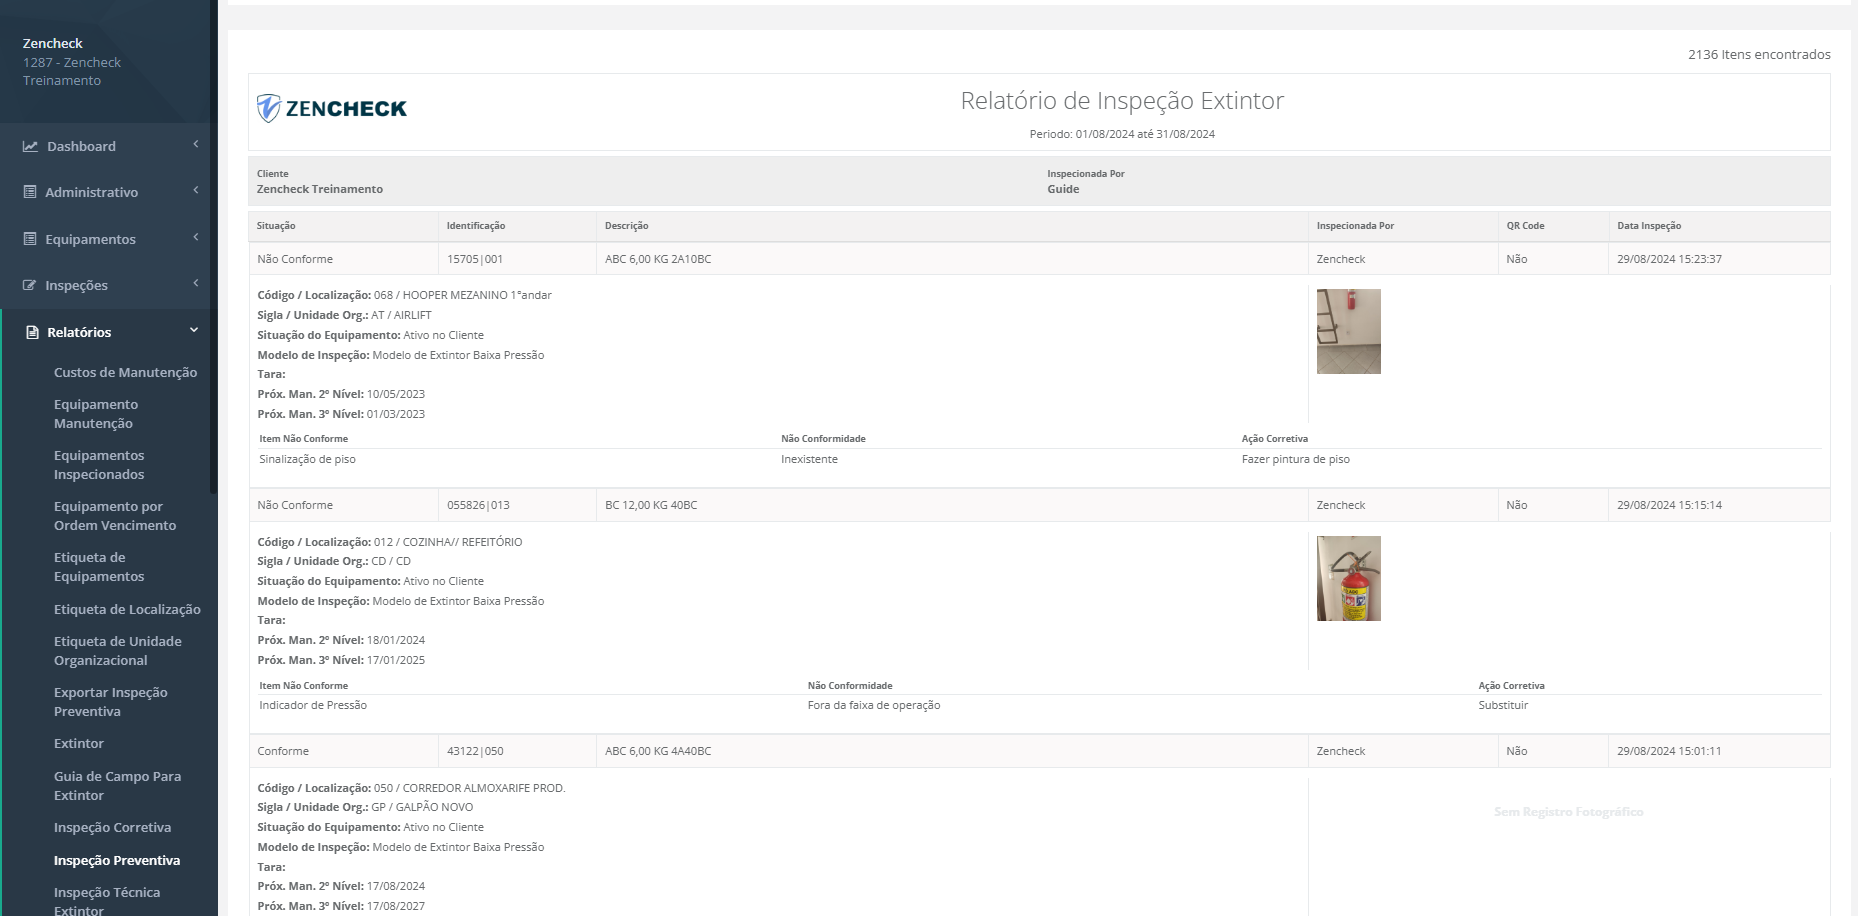Click the Relatórios document icon
This screenshot has width=1858, height=916.
click(32, 332)
